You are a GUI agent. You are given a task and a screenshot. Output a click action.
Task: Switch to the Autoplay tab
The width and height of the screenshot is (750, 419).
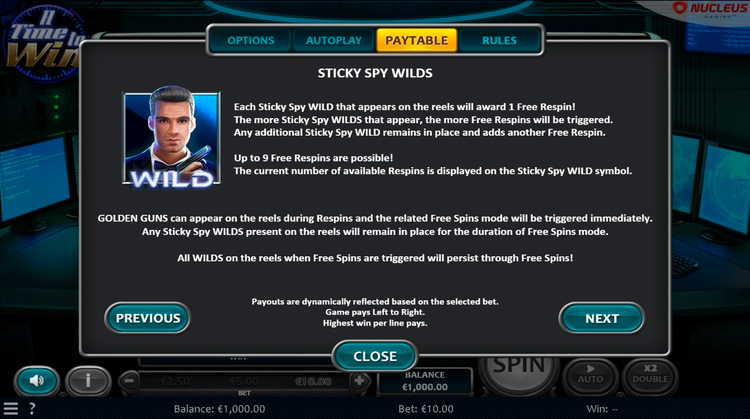click(334, 40)
